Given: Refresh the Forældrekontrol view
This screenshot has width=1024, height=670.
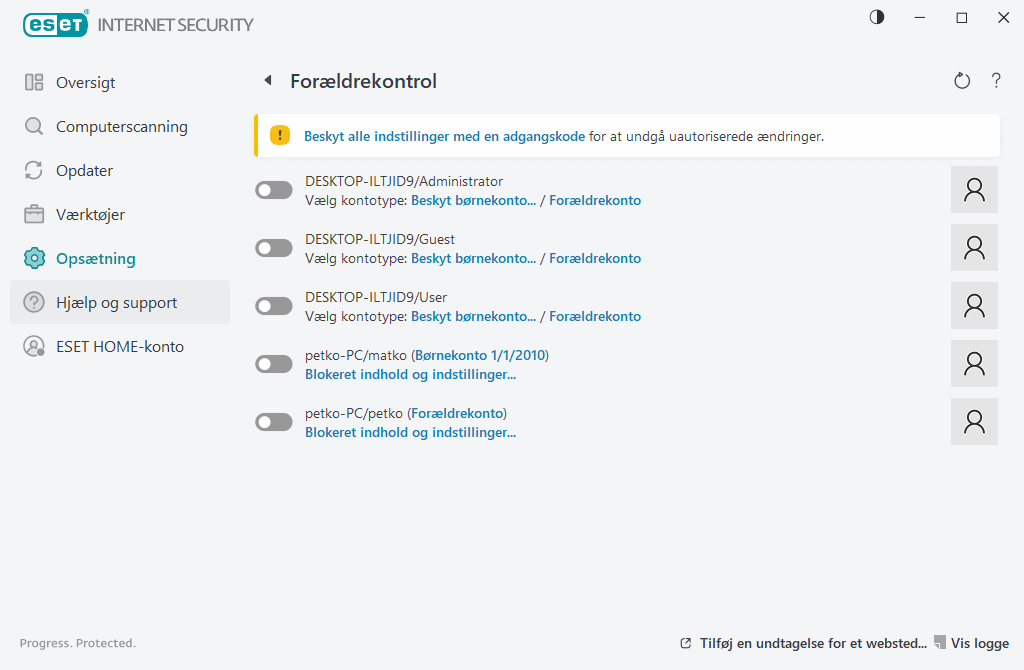Looking at the screenshot, I should (x=961, y=80).
